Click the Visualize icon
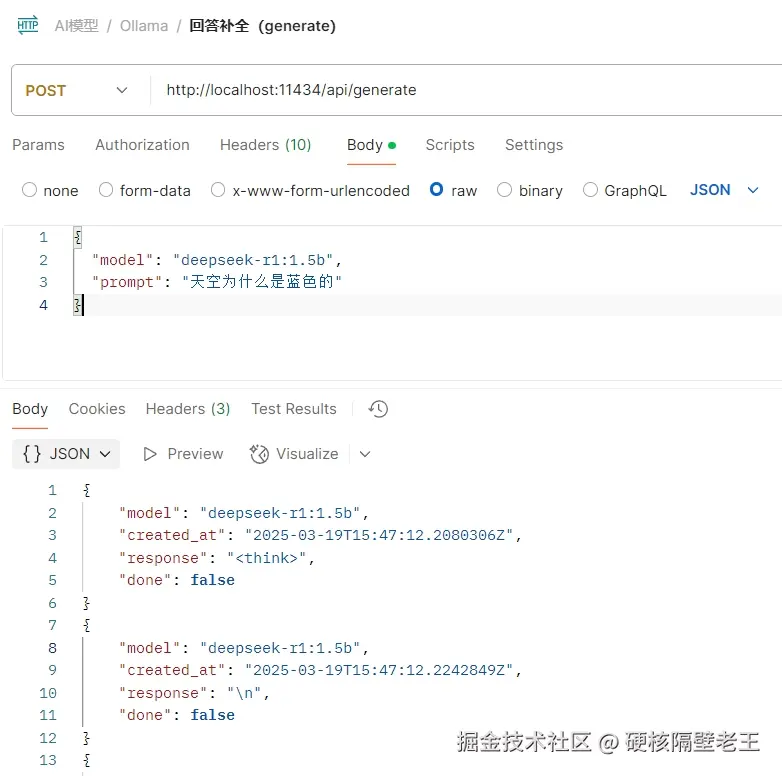This screenshot has width=782, height=776. pyautogui.click(x=259, y=454)
